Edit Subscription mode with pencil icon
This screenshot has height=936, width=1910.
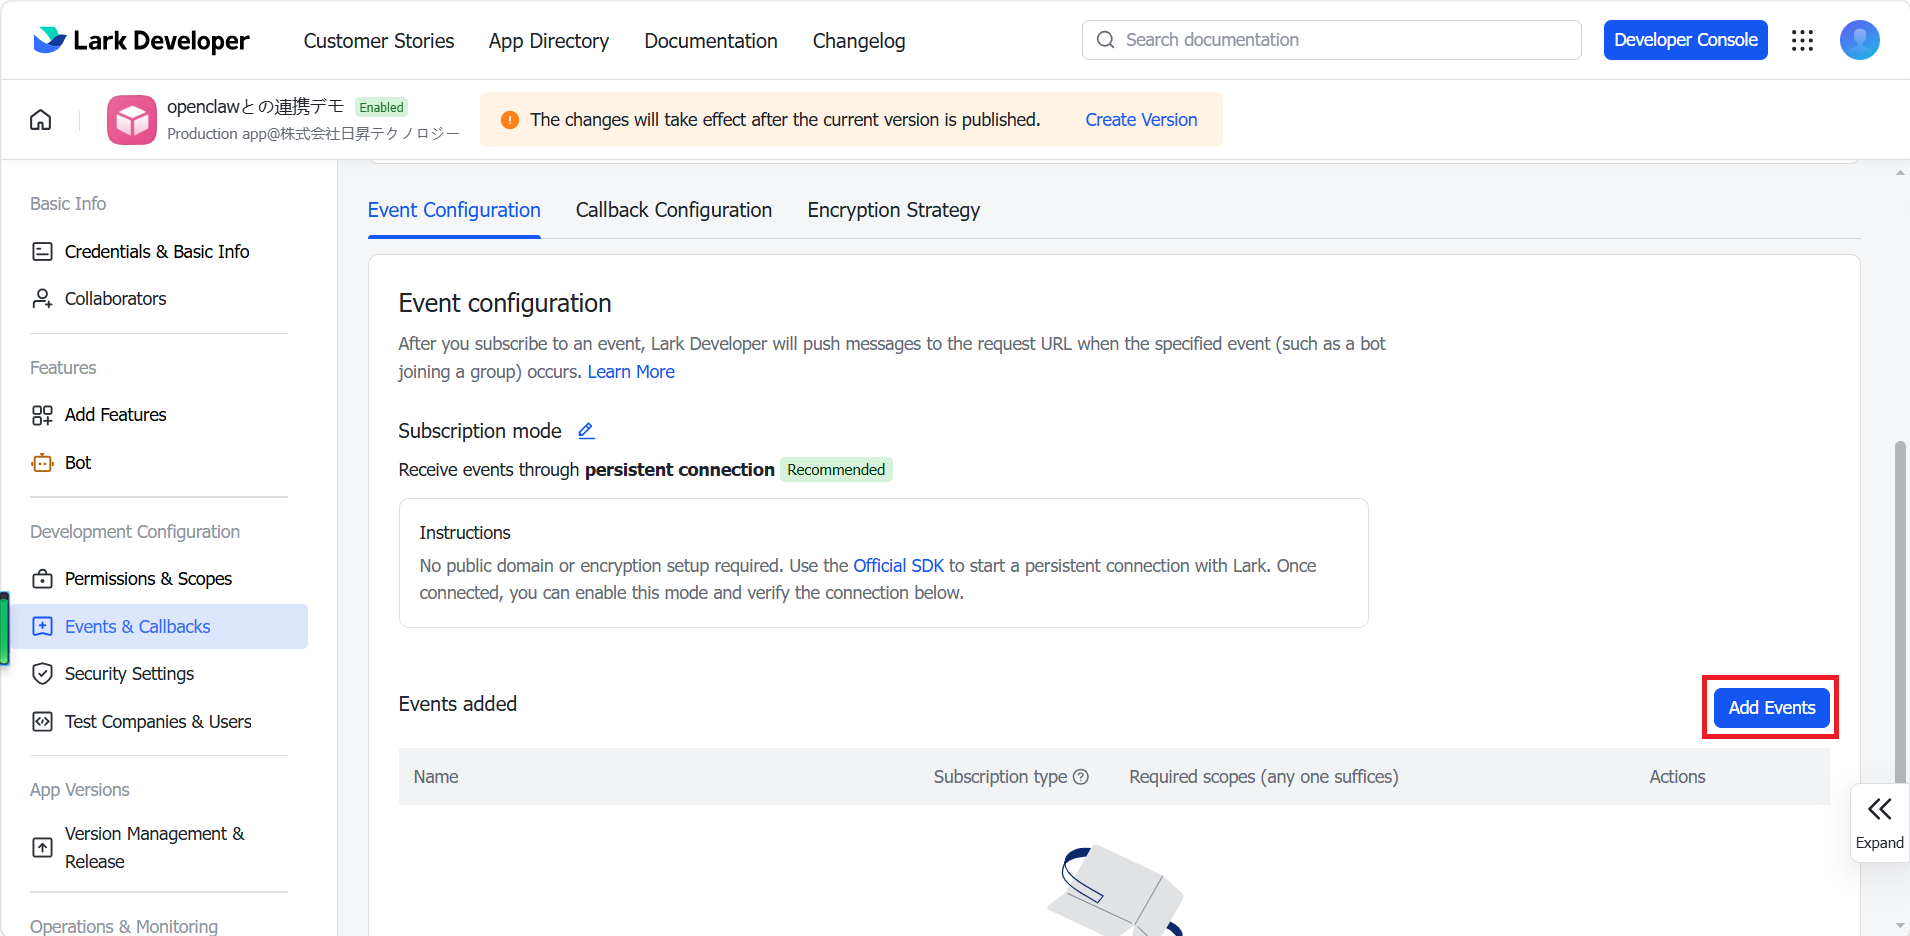[x=586, y=431]
